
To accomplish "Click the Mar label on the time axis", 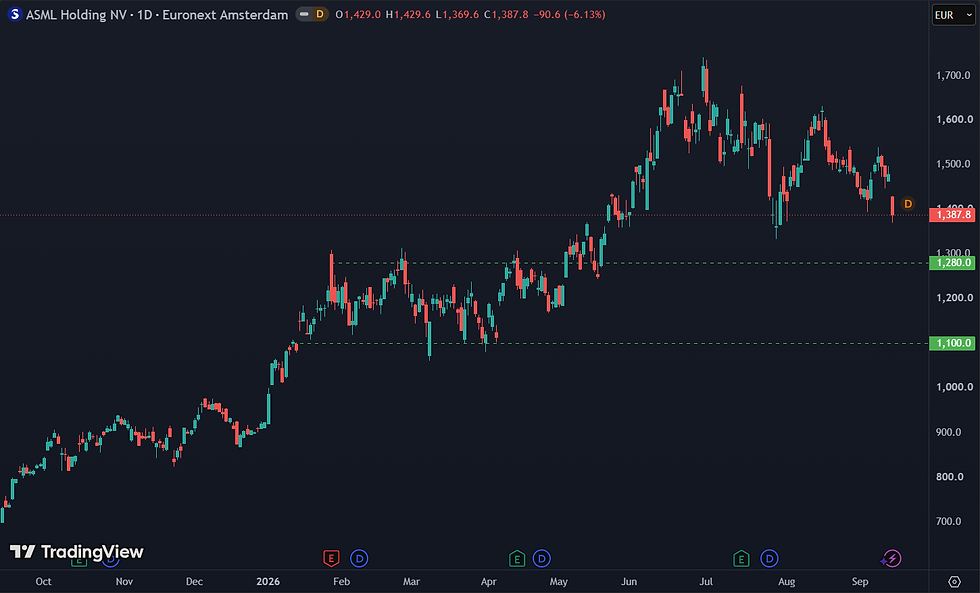I will pyautogui.click(x=411, y=581).
